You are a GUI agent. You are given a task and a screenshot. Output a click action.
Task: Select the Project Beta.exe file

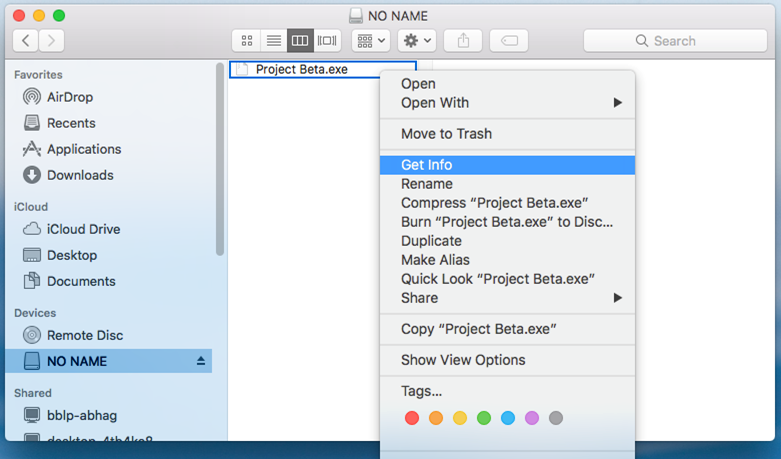click(300, 69)
